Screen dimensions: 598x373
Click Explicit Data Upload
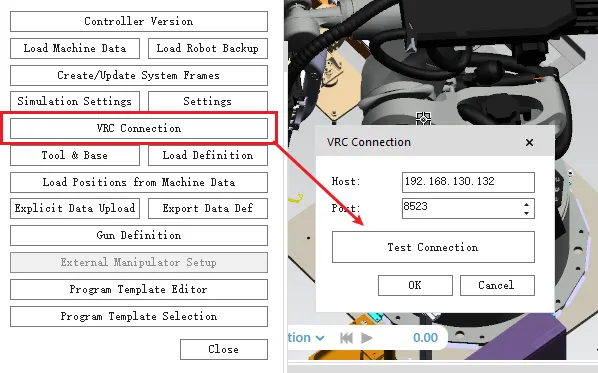(x=75, y=209)
